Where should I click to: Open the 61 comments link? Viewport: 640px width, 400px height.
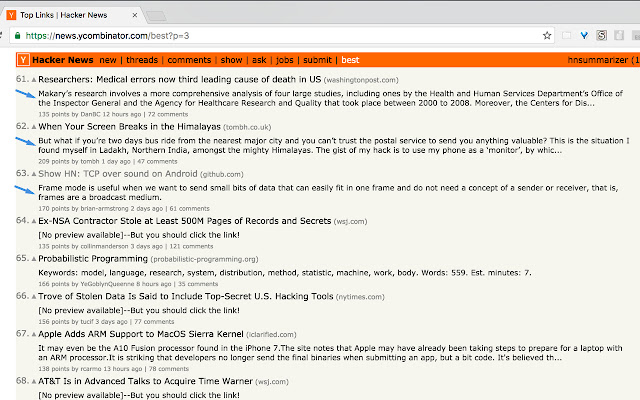tap(189, 209)
